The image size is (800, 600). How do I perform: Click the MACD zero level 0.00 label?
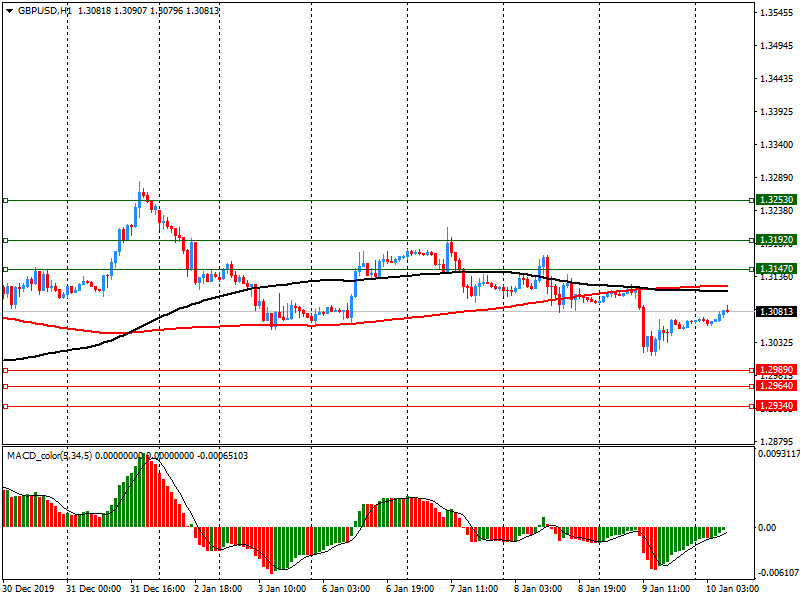[x=769, y=527]
